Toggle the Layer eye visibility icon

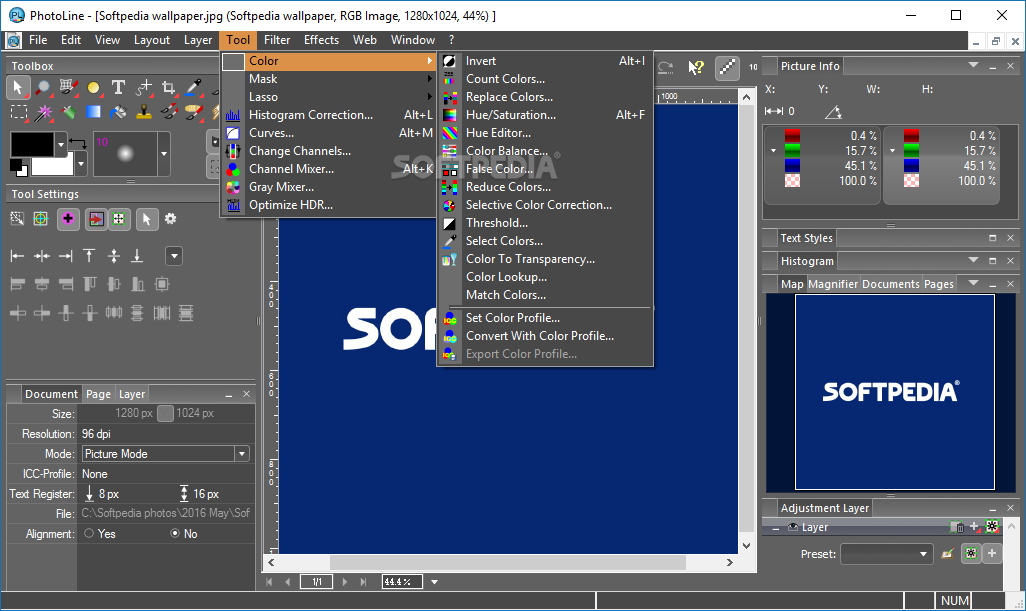(x=792, y=527)
